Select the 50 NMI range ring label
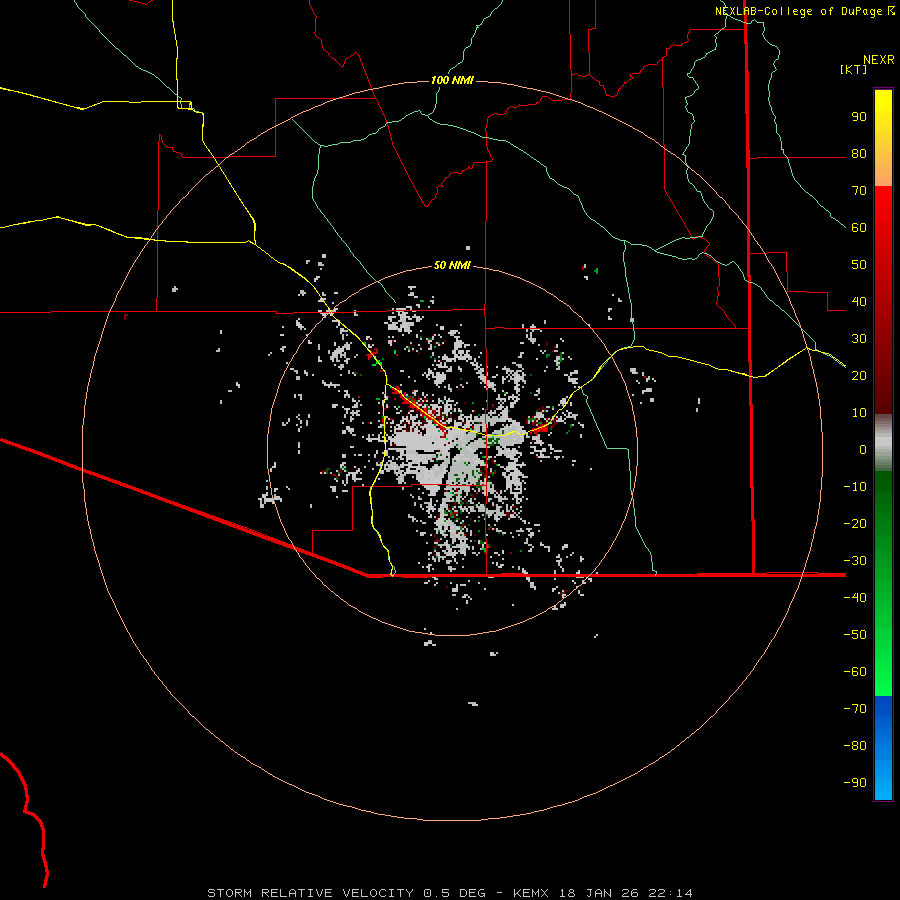The image size is (900, 900). click(x=452, y=265)
